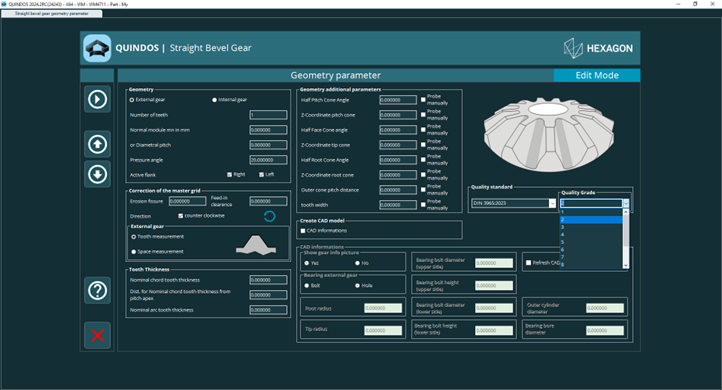Choose quality grade 5 from list
This screenshot has height=390, width=722.
591,242
